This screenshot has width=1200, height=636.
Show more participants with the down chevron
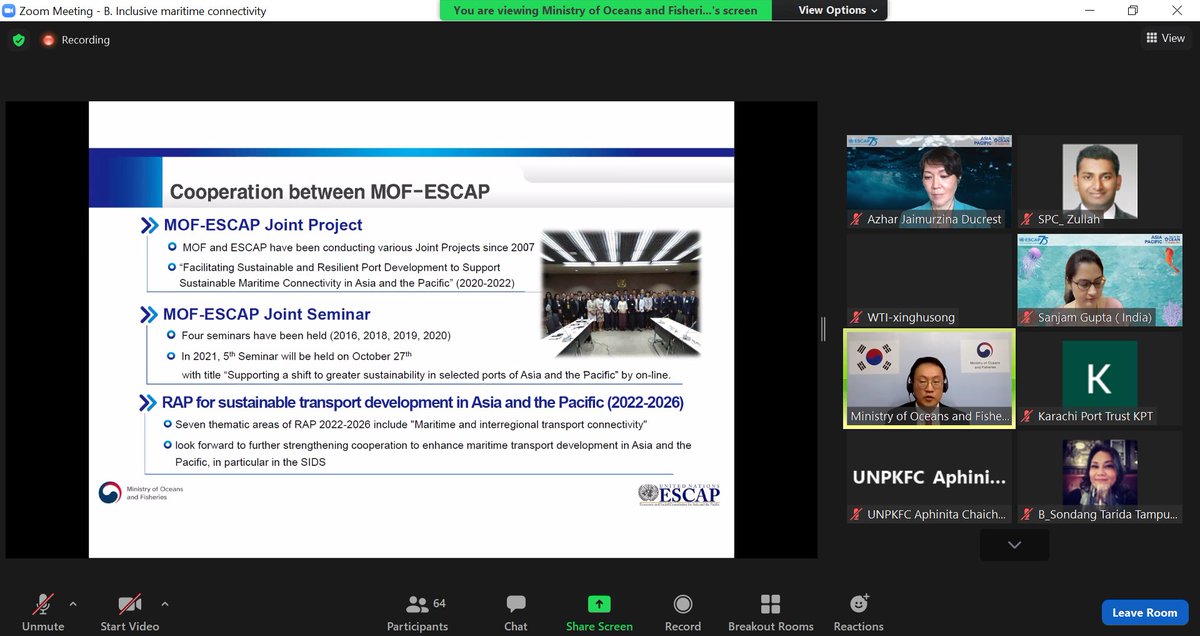click(1015, 545)
